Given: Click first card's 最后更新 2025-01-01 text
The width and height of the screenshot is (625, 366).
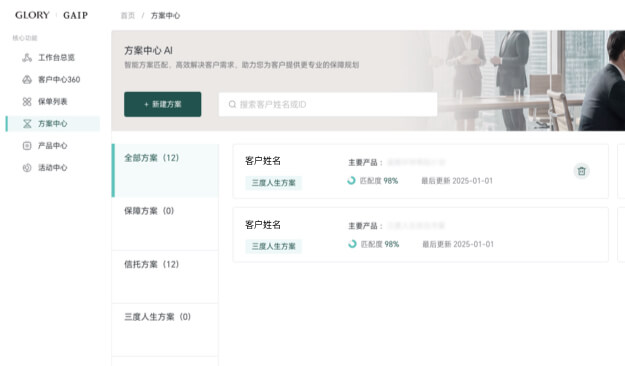Looking at the screenshot, I should click(457, 181).
